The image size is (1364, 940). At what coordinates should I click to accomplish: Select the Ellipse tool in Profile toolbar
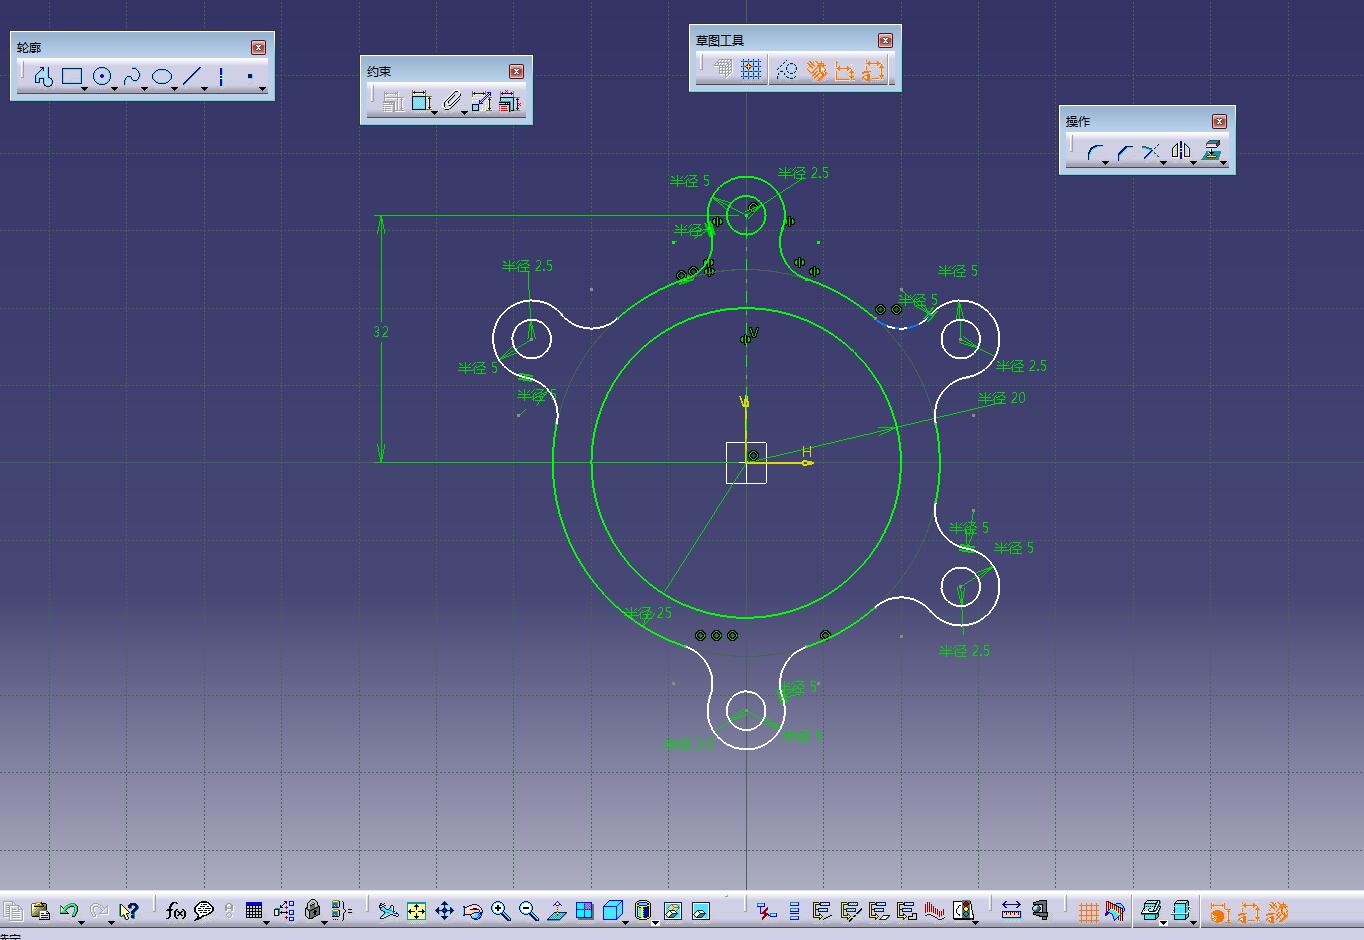[x=161, y=77]
